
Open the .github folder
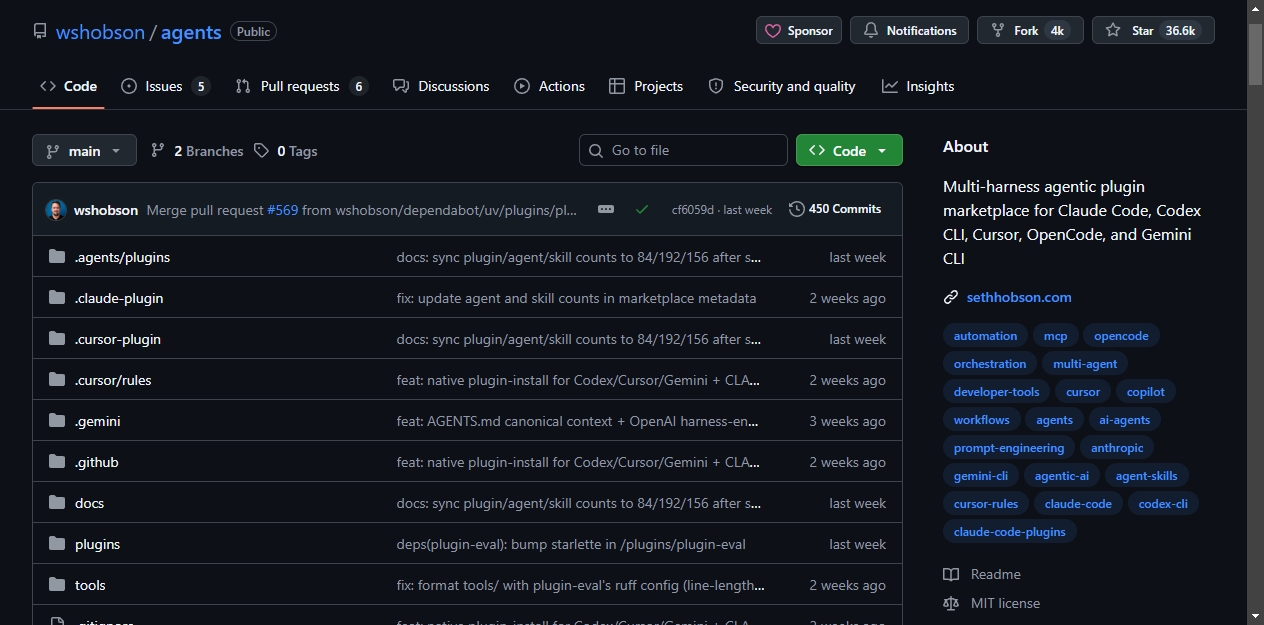[x=96, y=462]
